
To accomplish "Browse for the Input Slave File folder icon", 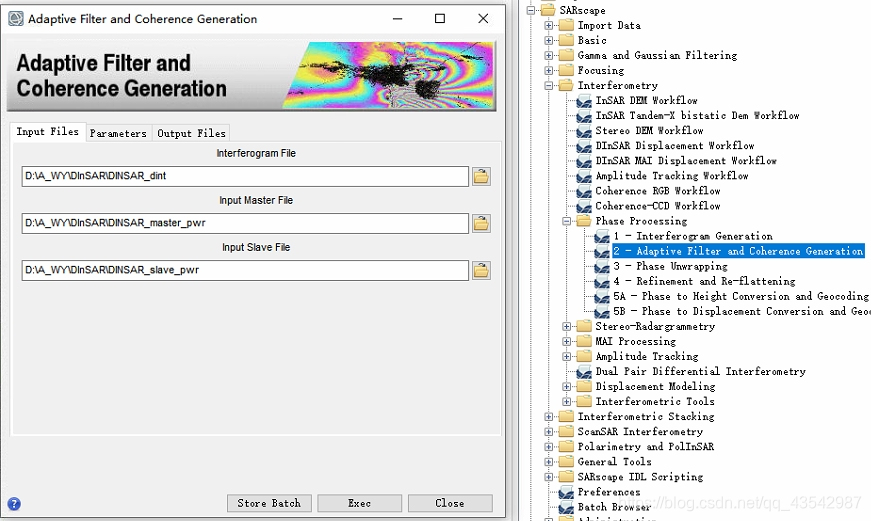I will tap(481, 270).
